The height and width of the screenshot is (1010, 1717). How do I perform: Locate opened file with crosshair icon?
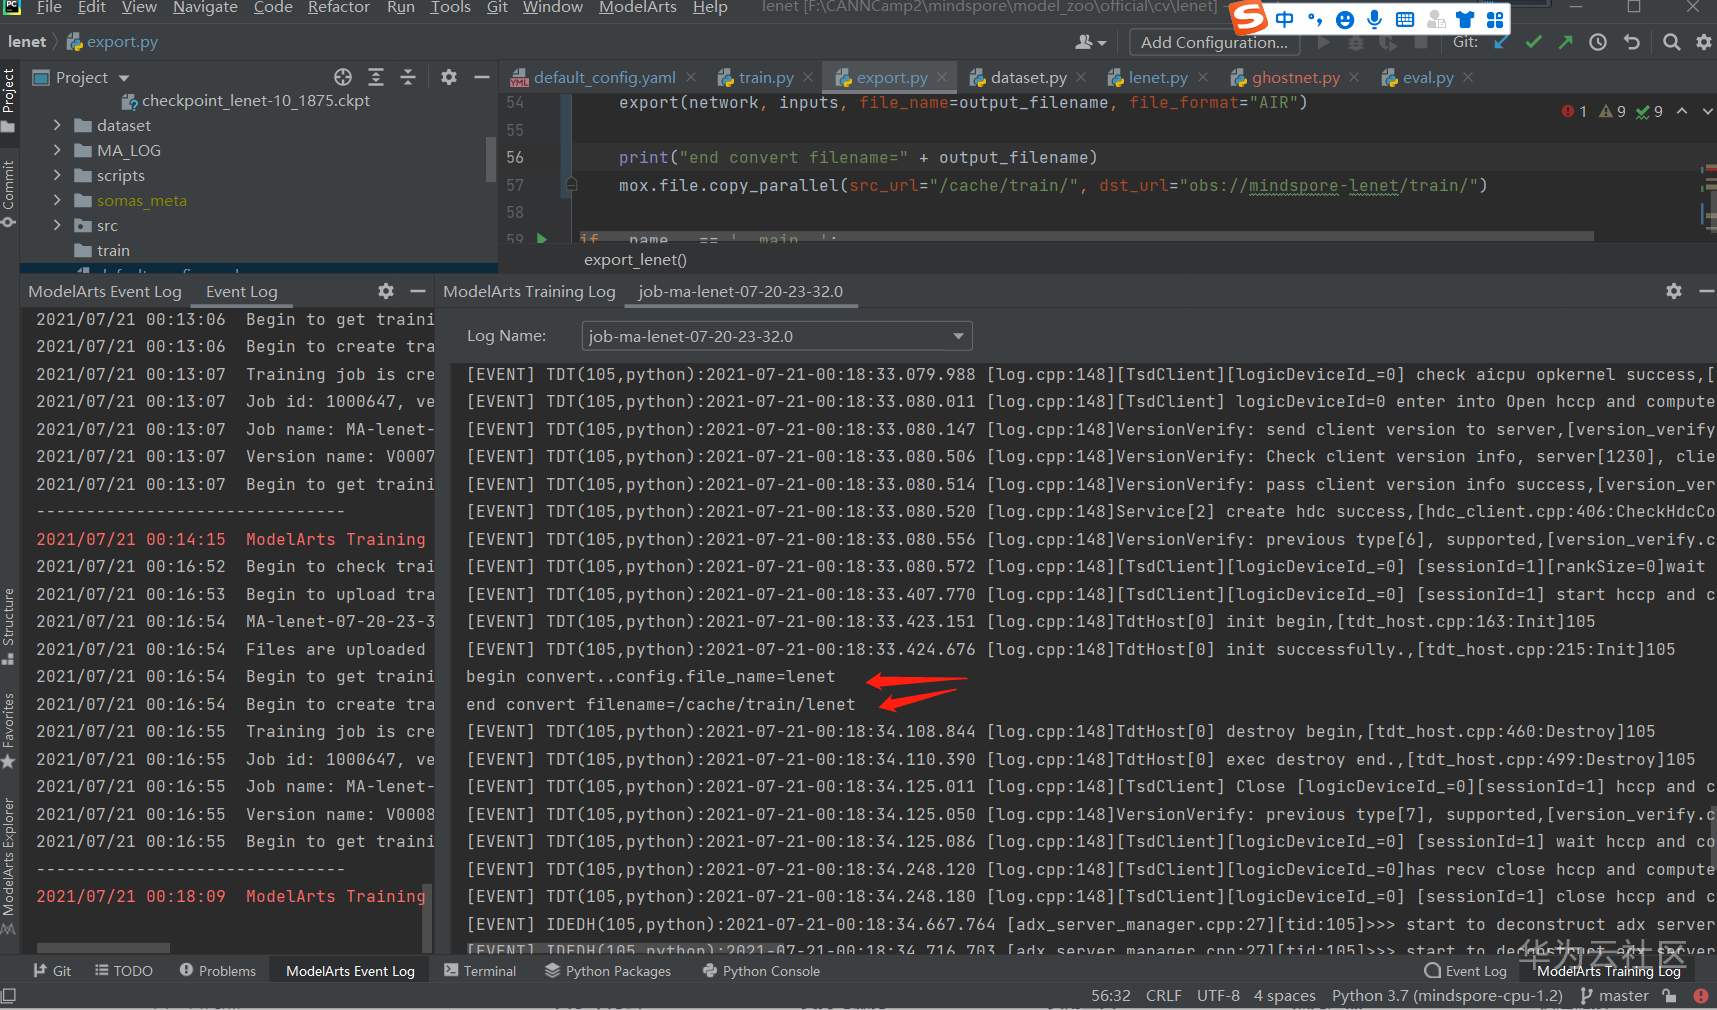343,77
